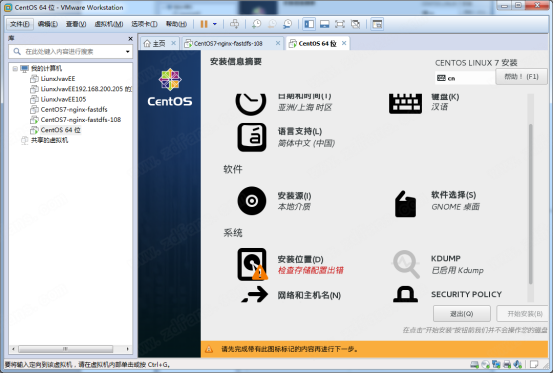Close the CentOS 64 位 tab
The width and height of the screenshot is (553, 373).
[344, 43]
